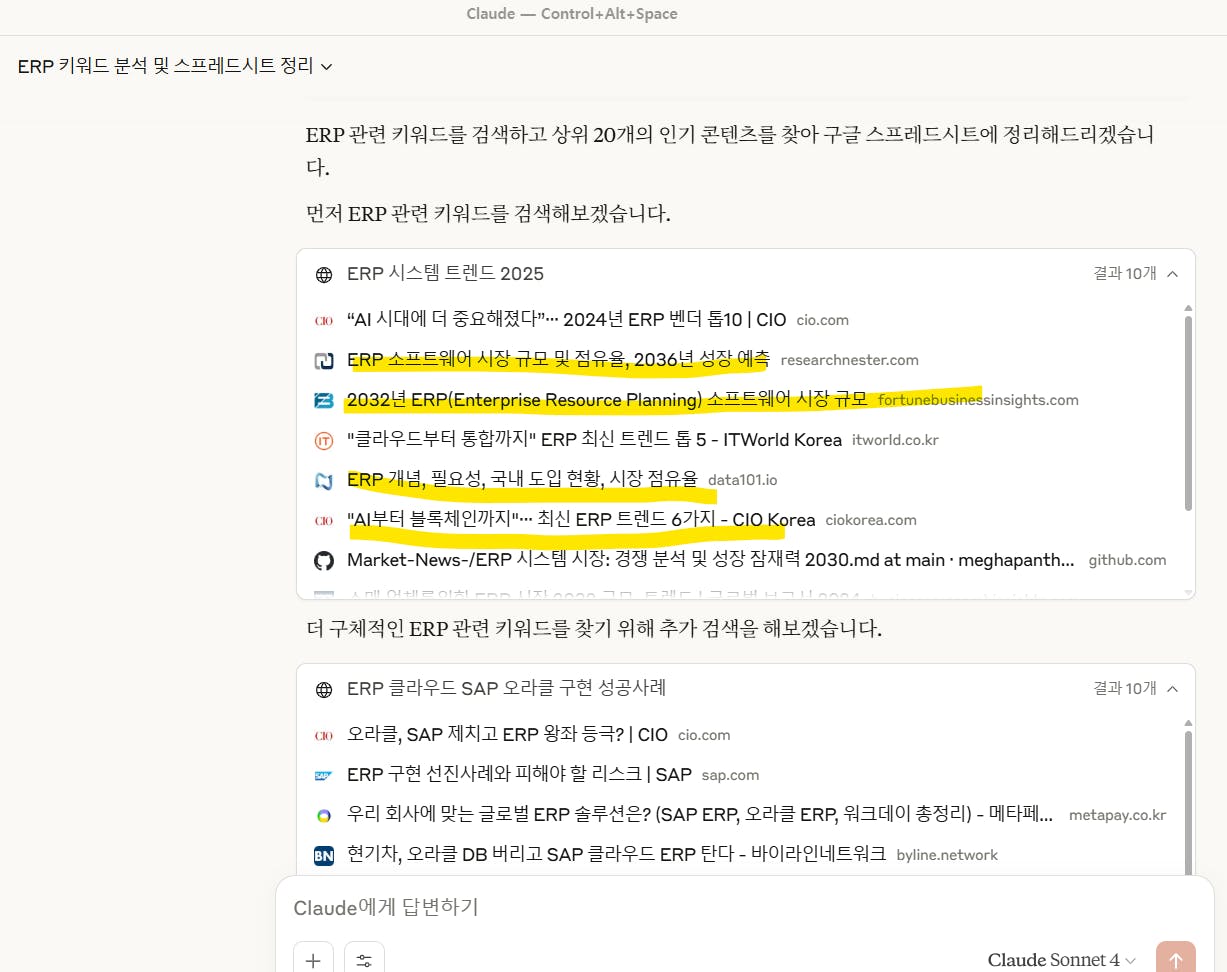Click the CIO Korea favicon for ERP 트렌드 6가지
Image resolution: width=1227 pixels, height=972 pixels.
click(324, 521)
